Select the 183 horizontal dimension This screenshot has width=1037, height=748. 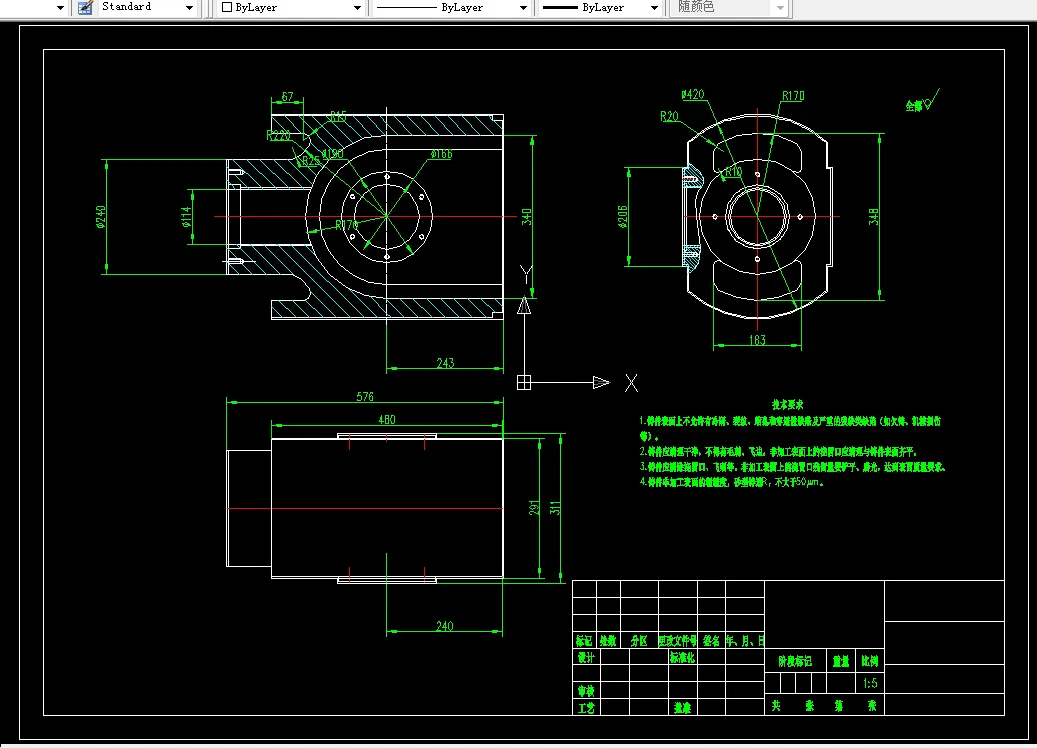pyautogui.click(x=757, y=340)
